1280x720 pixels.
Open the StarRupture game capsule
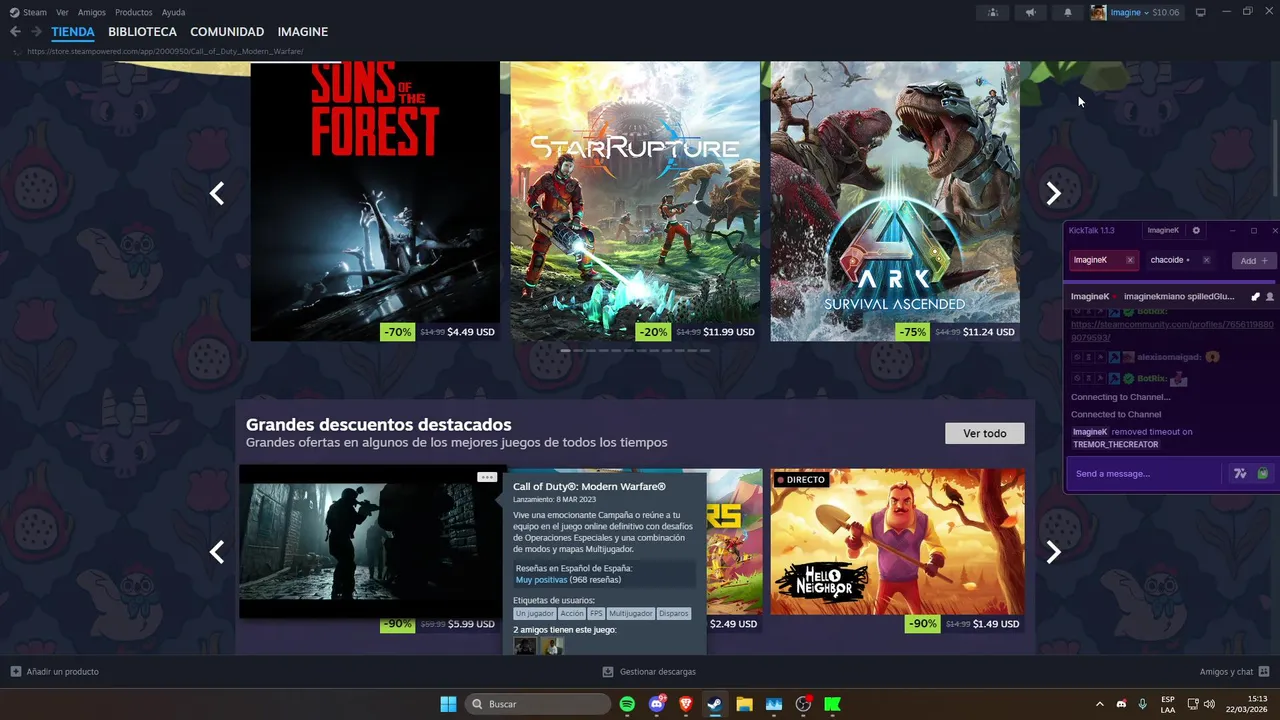tap(635, 201)
